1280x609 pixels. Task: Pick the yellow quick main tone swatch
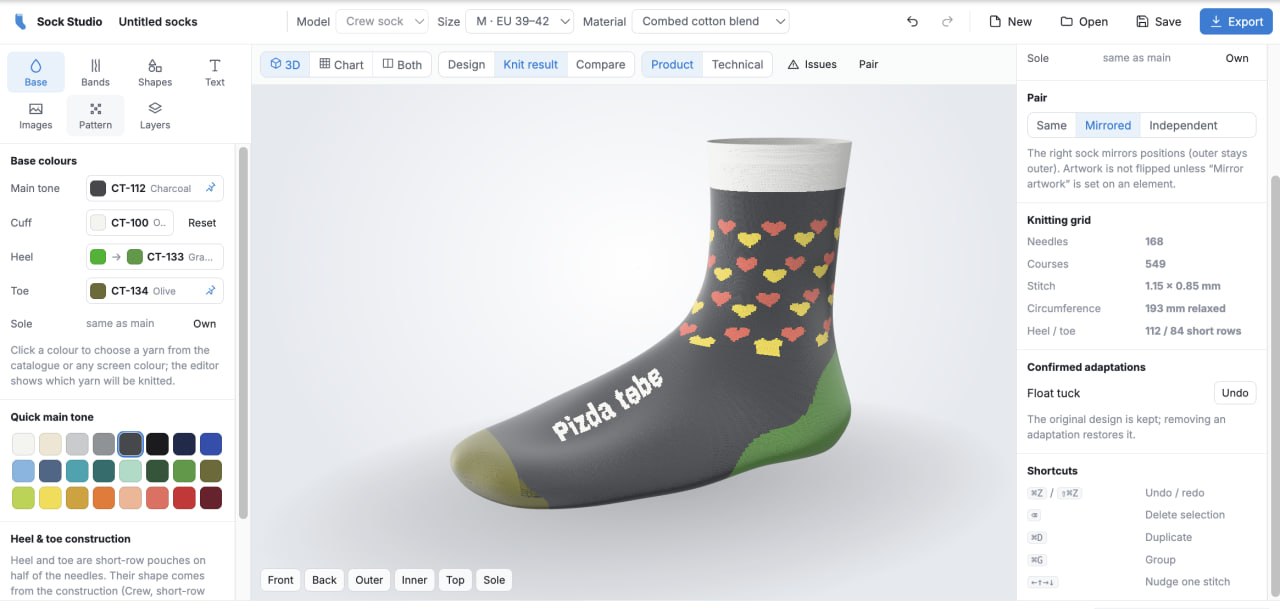(x=50, y=498)
